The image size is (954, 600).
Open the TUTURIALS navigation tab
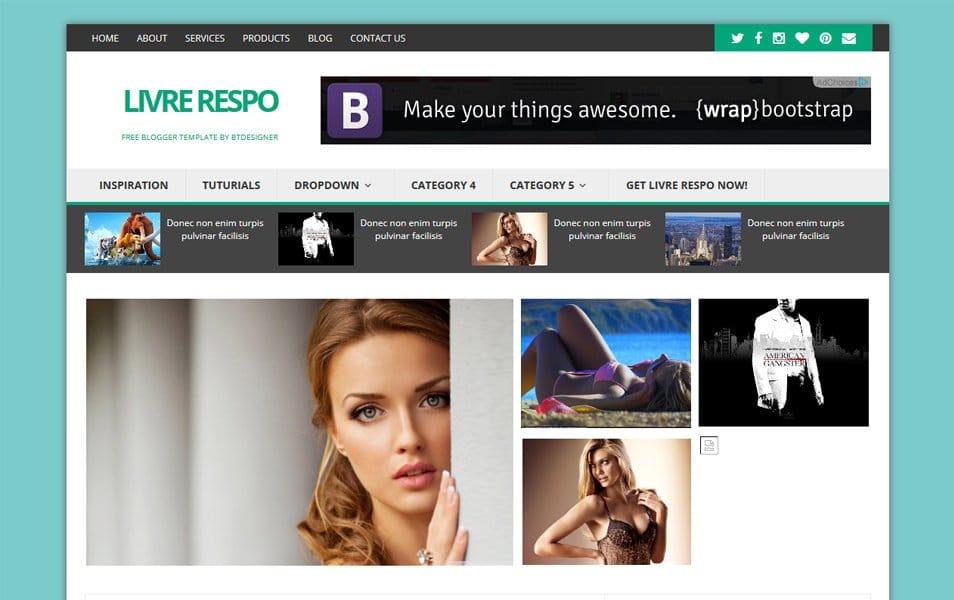[x=231, y=185]
